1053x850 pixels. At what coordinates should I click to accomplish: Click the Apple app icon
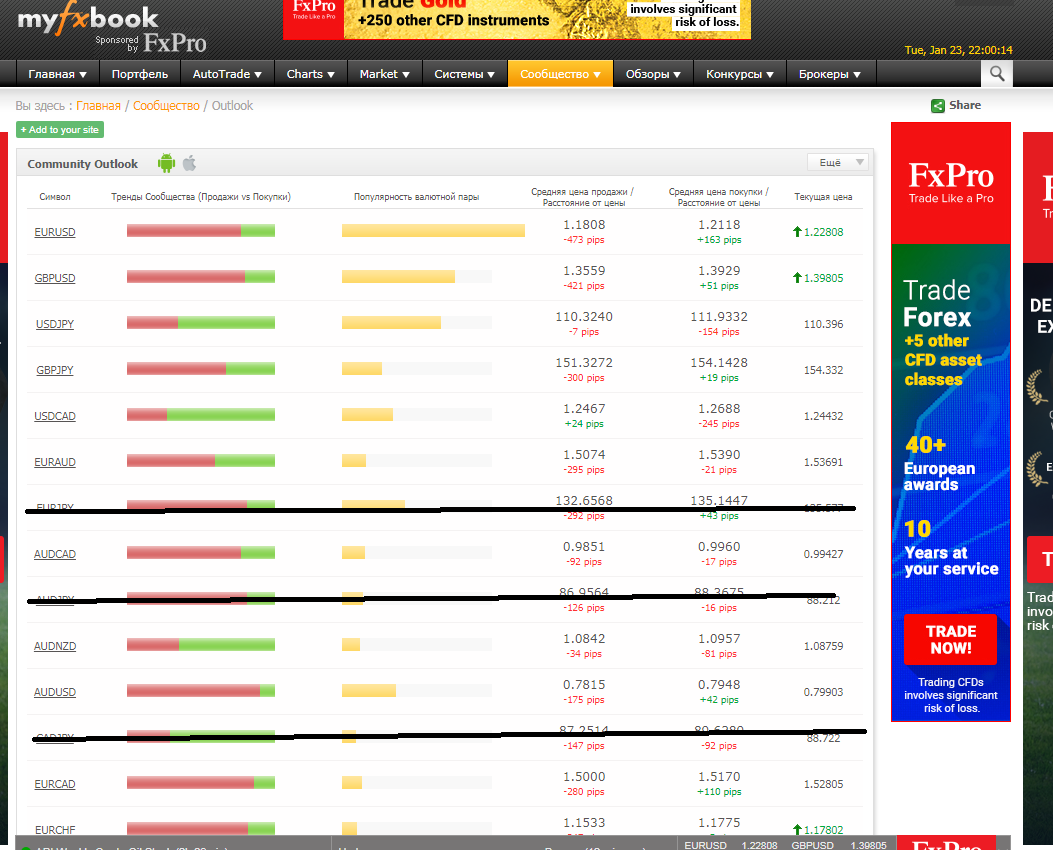click(189, 162)
